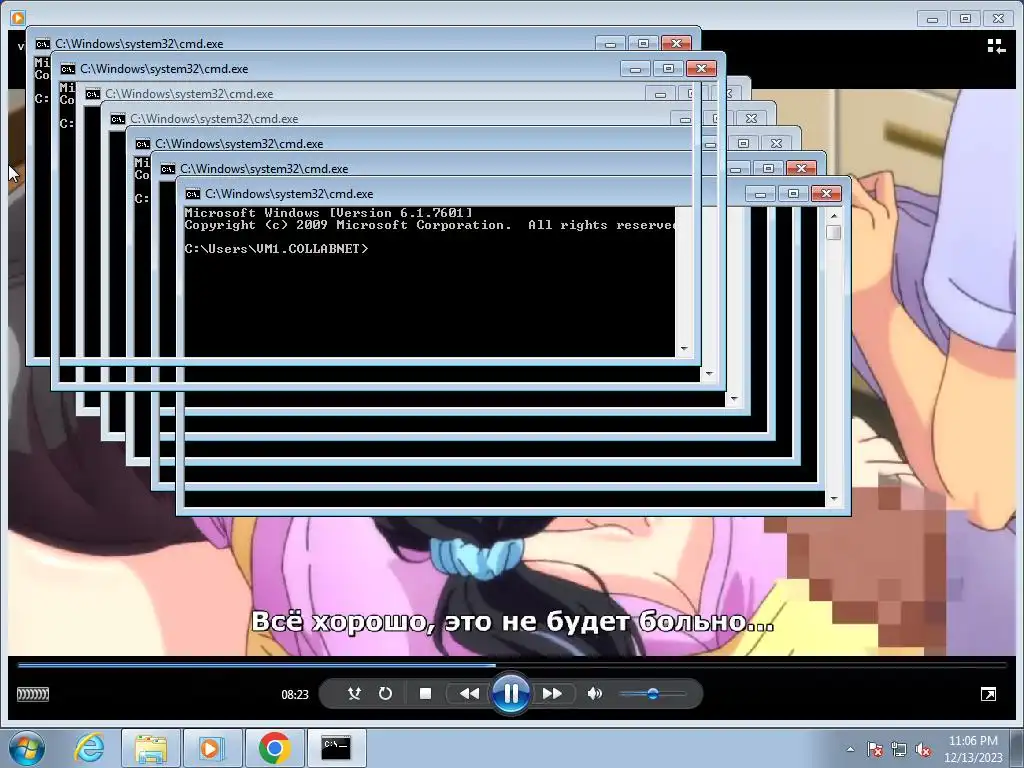The height and width of the screenshot is (768, 1024).
Task: Open Windows Explorer from taskbar
Action: coord(151,748)
